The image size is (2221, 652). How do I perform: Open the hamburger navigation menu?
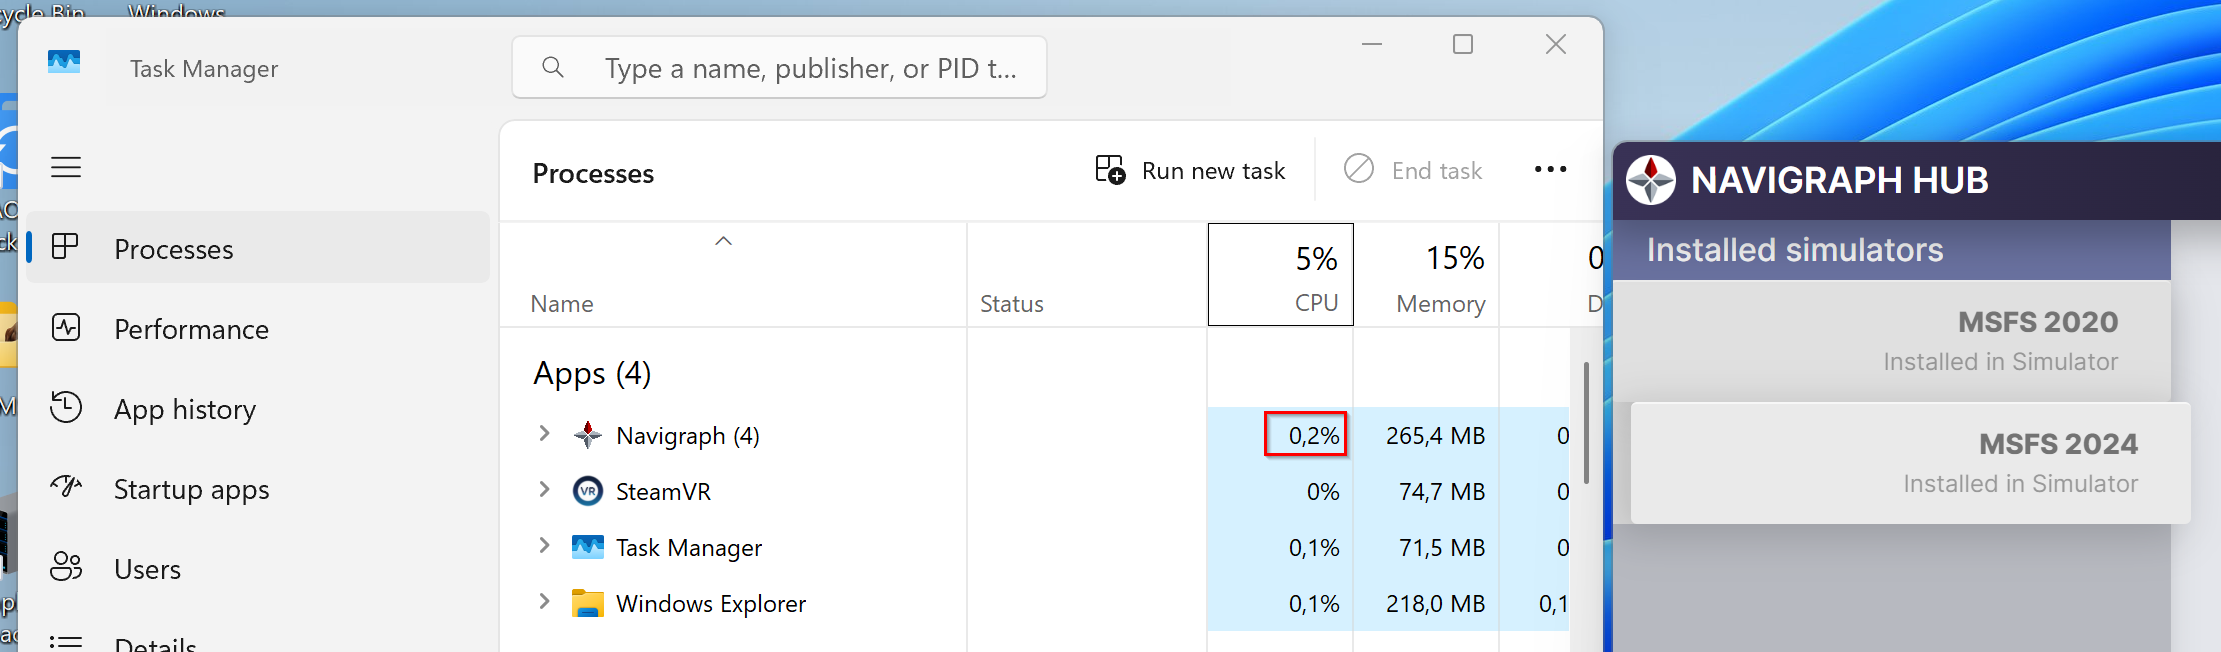(x=66, y=167)
